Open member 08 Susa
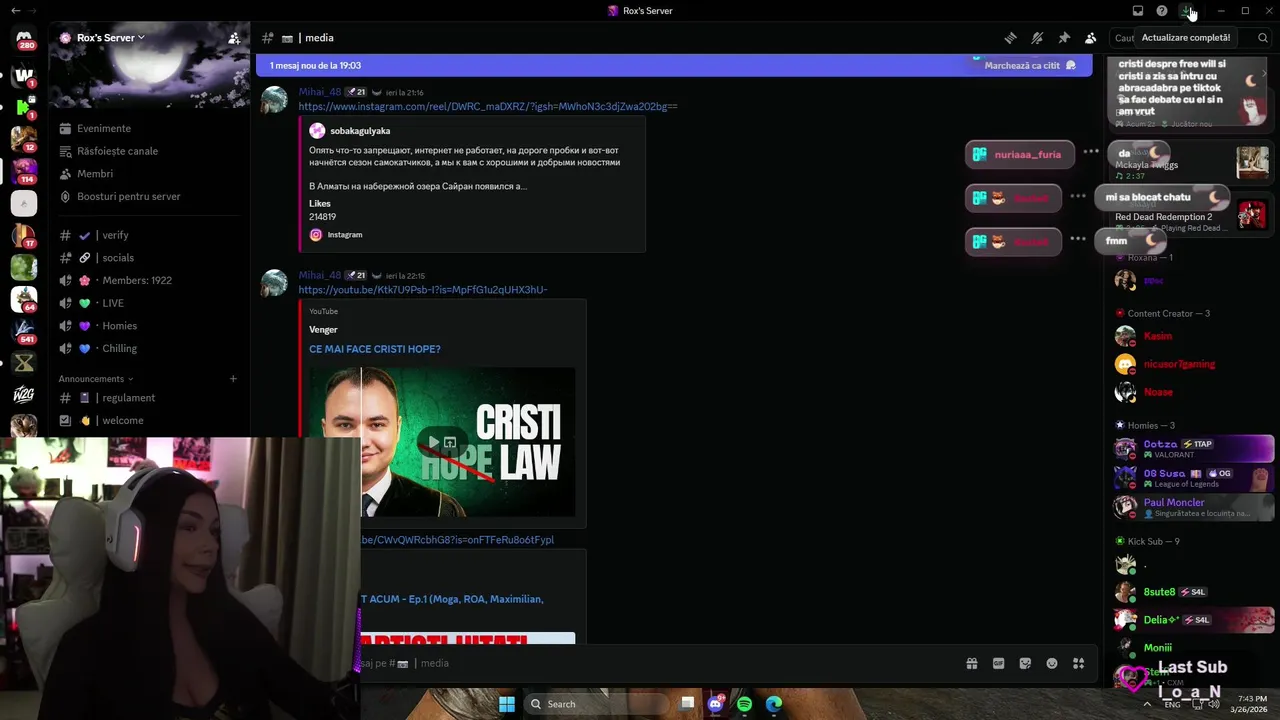Image resolution: width=1280 pixels, height=720 pixels. tap(1193, 478)
